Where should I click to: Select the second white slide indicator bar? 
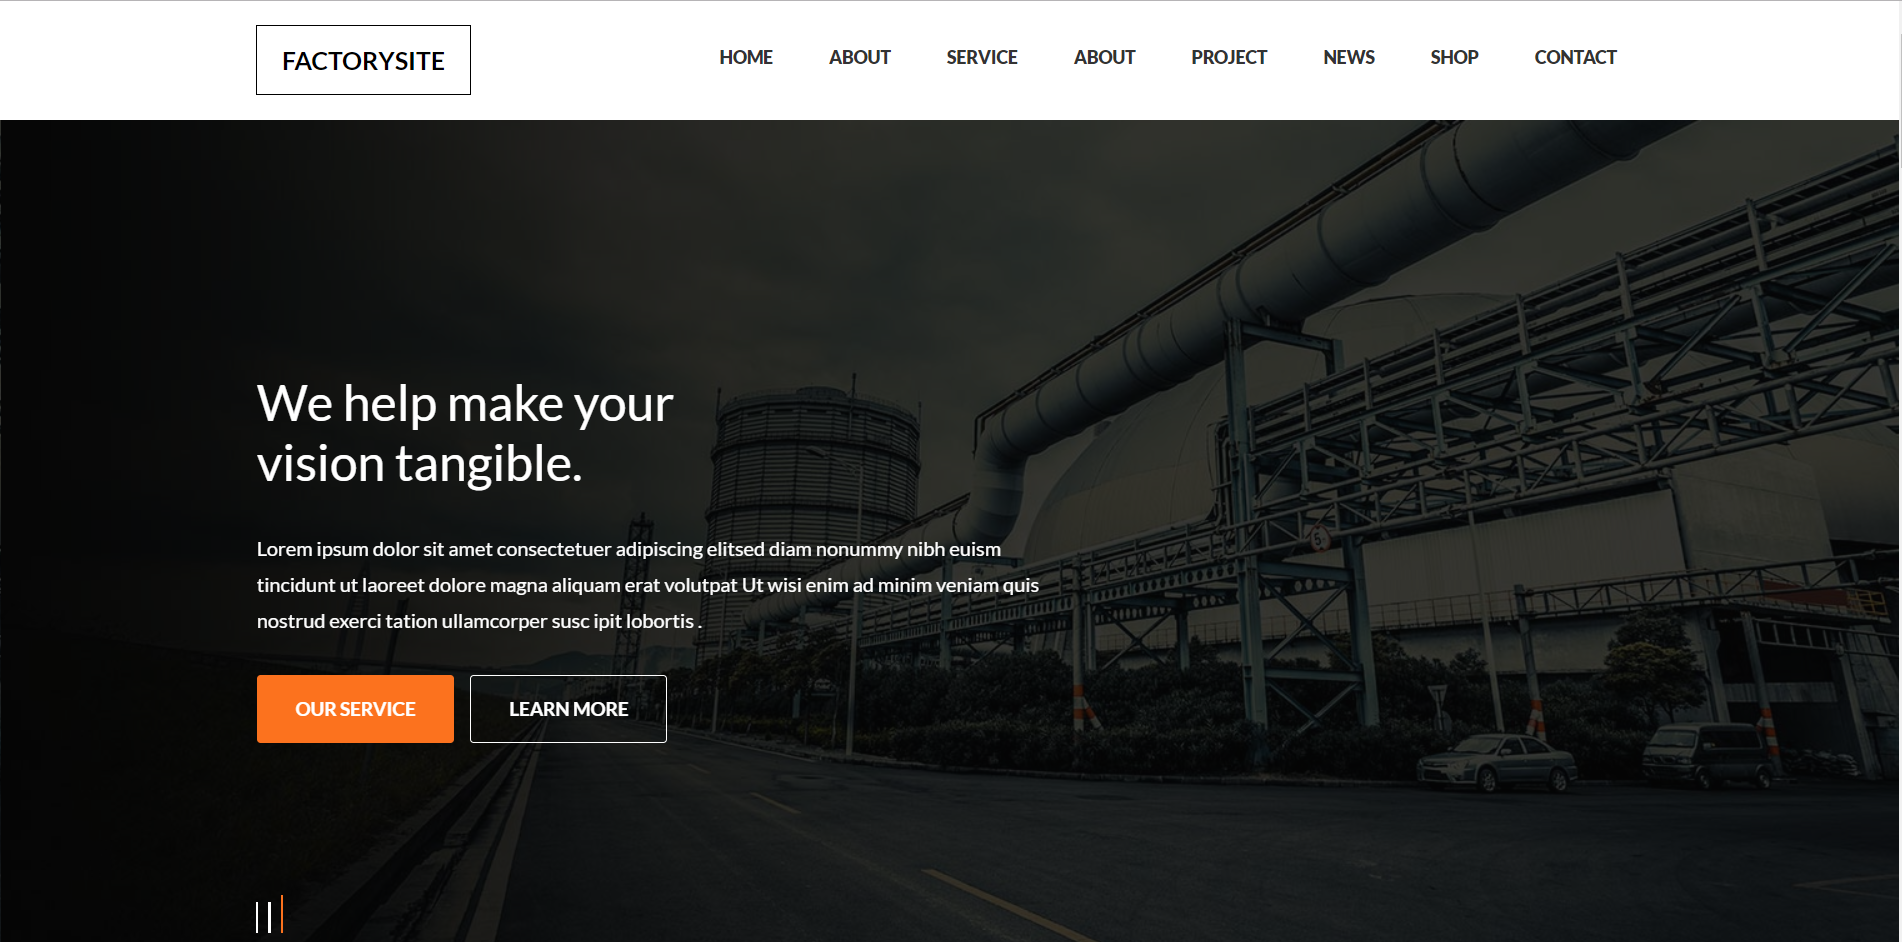point(270,916)
